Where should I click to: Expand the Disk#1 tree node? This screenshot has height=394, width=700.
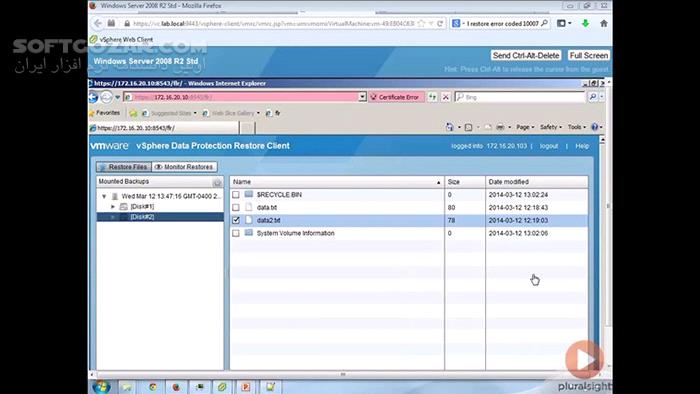(113, 207)
